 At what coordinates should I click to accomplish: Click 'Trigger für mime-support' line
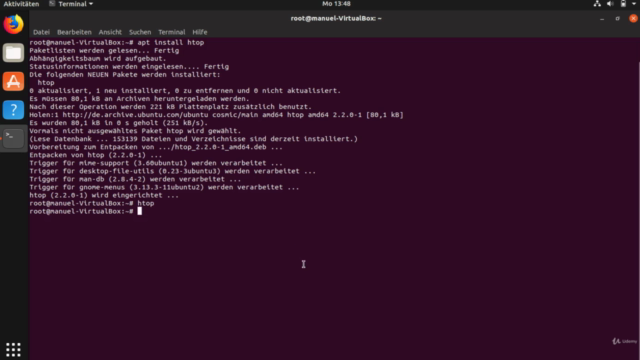click(156, 163)
